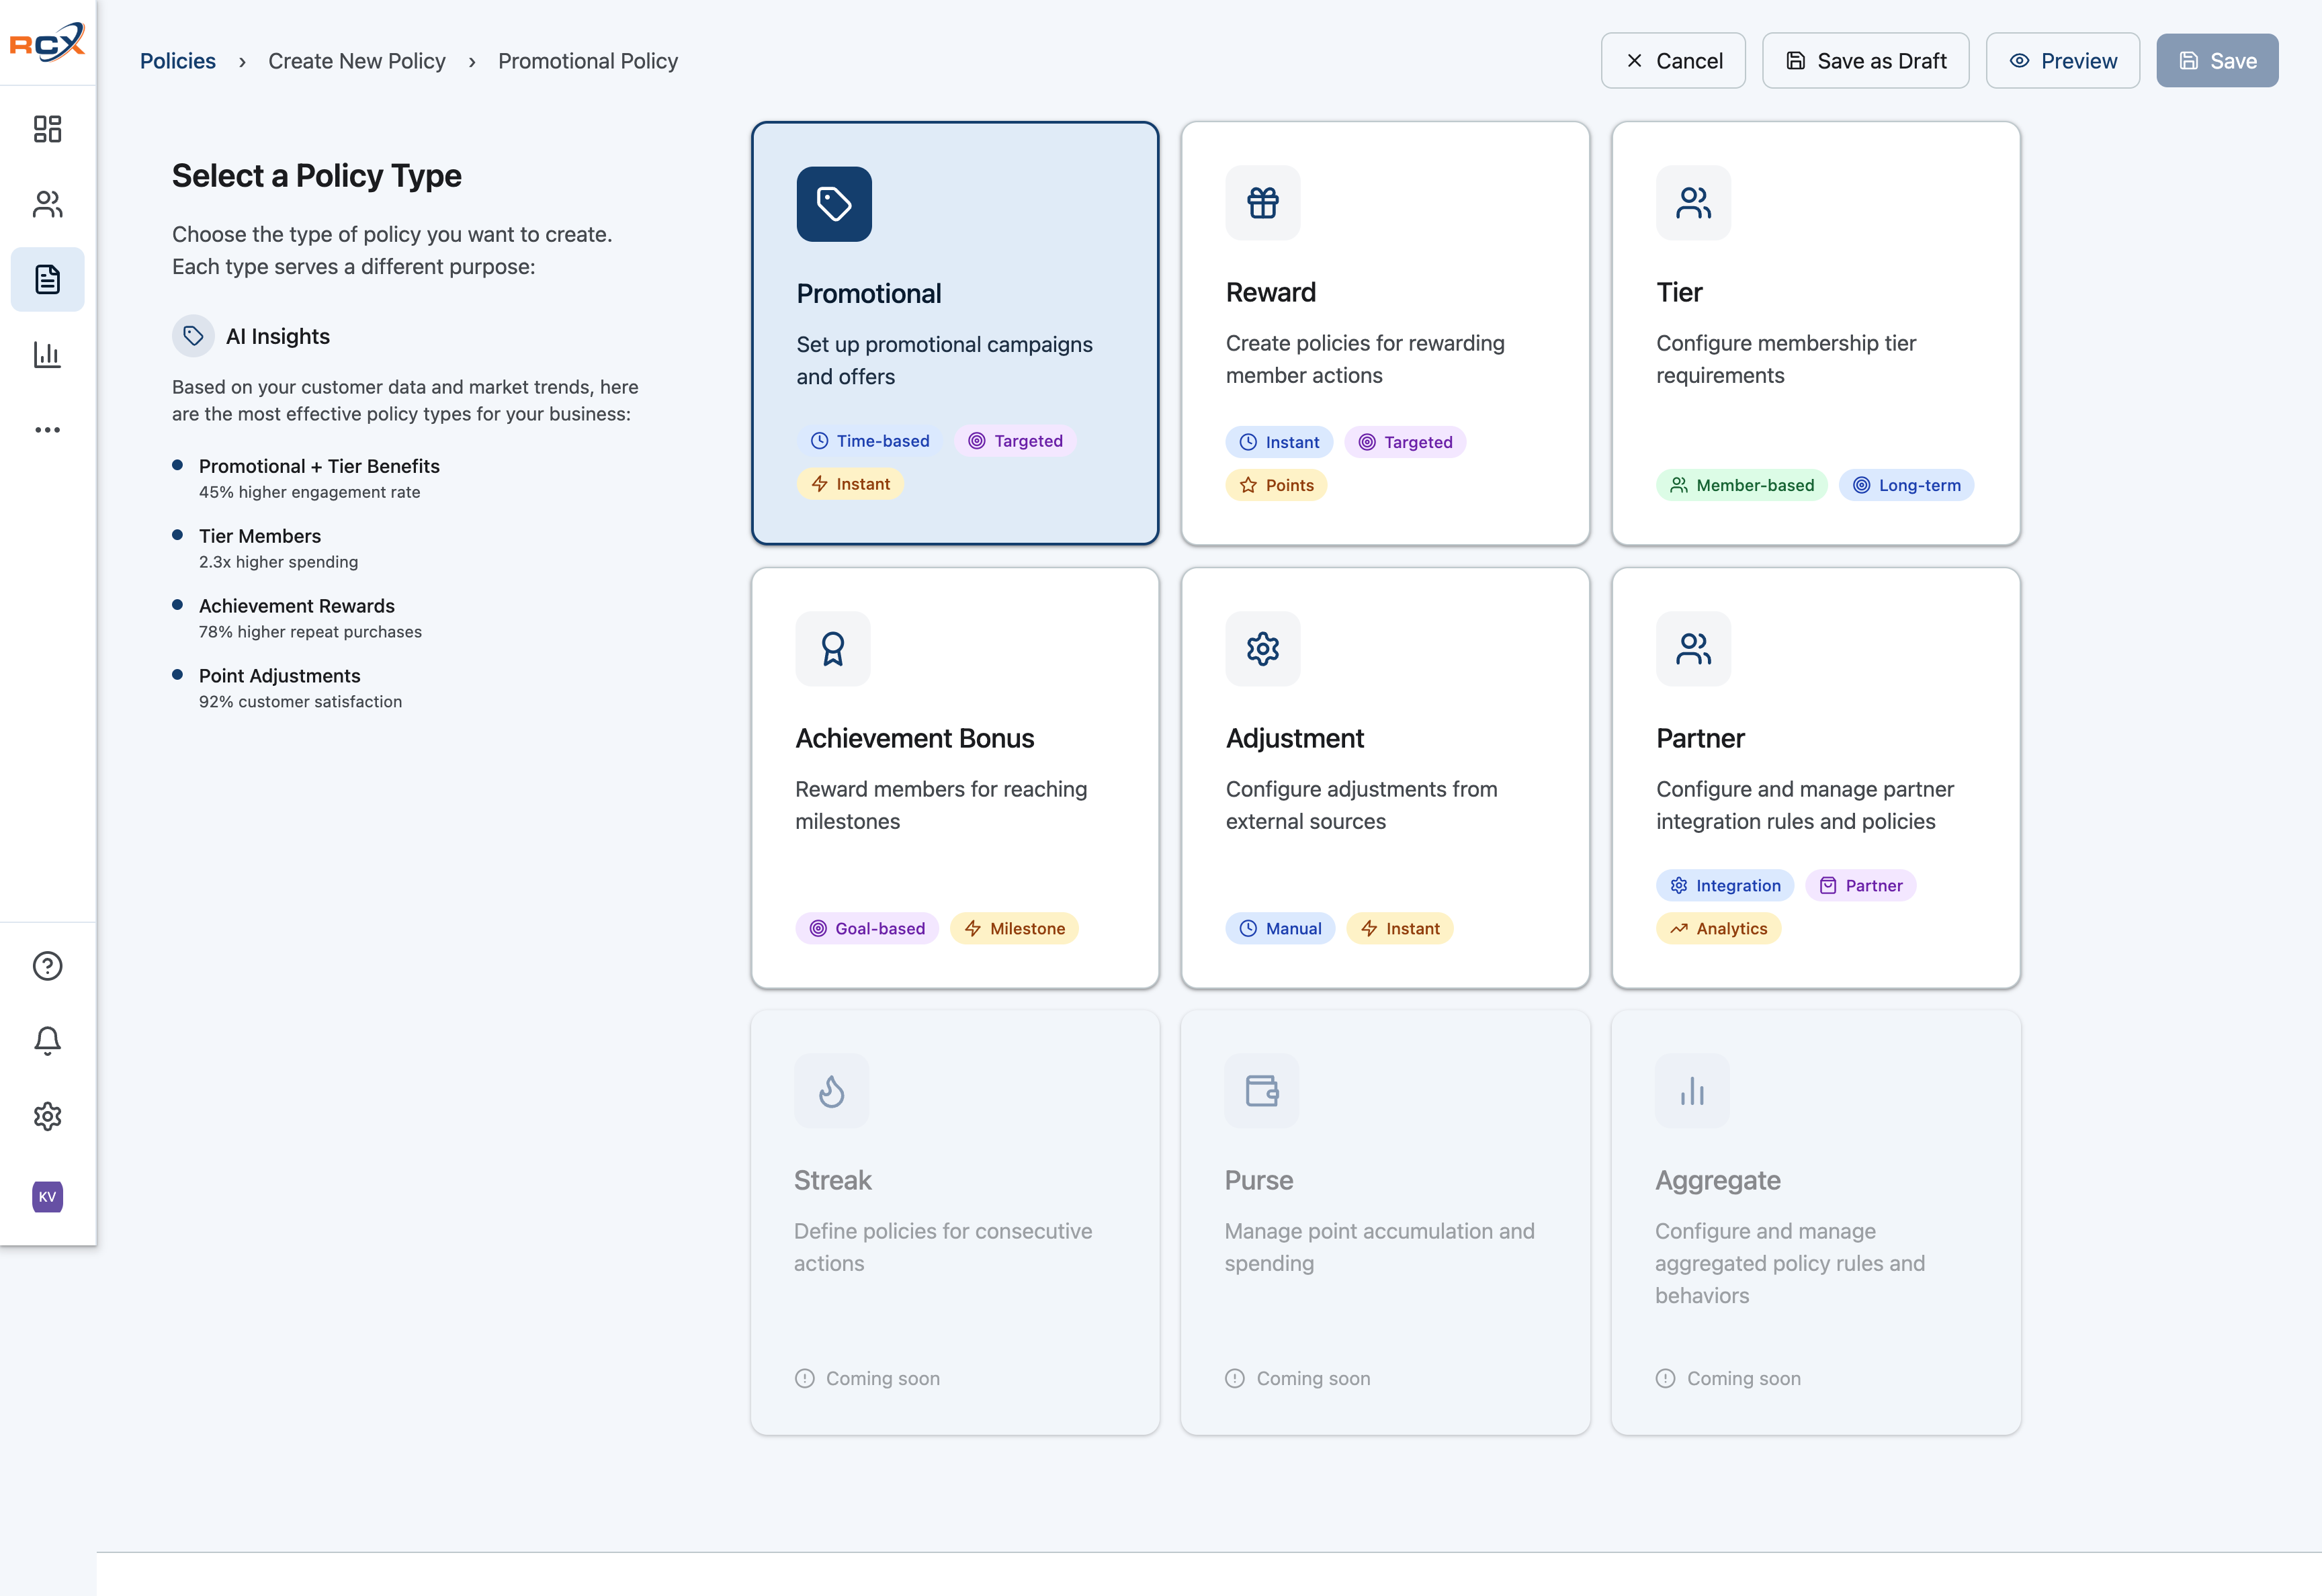2322x1596 pixels.
Task: Open the Members section in the sidebar
Action: point(47,204)
